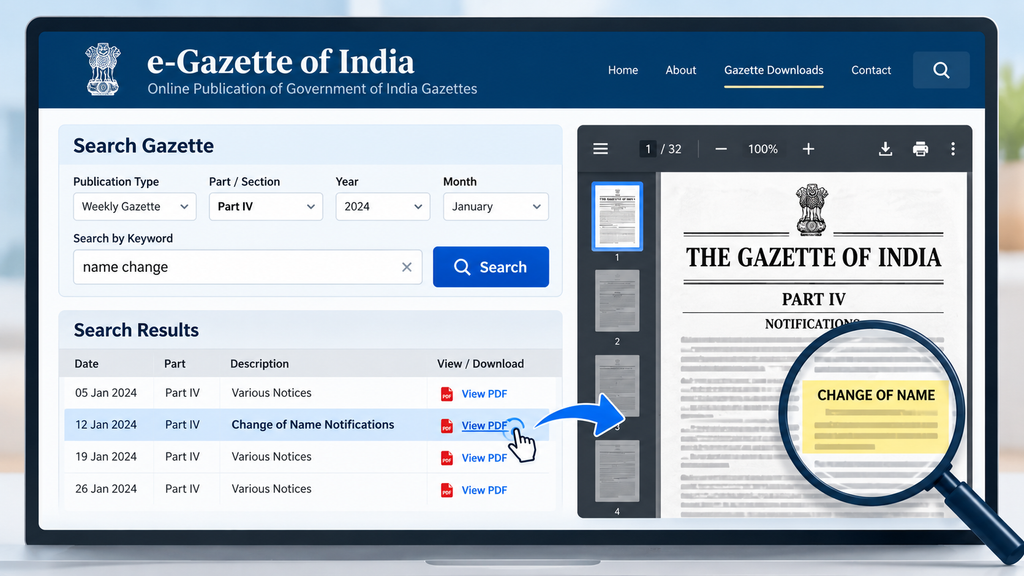
Task: Click Various Notices in the 05 Jan row
Action: (x=272, y=393)
